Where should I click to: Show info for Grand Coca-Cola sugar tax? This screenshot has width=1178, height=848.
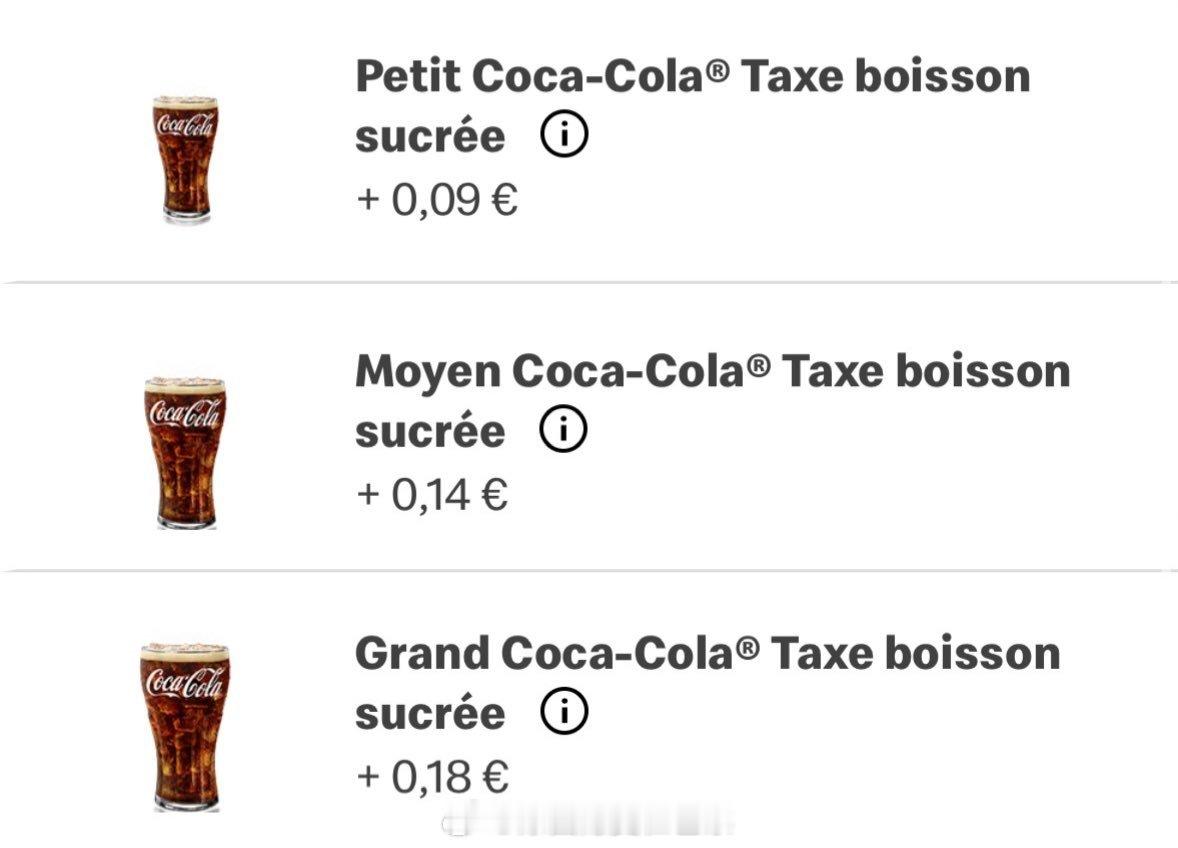pyautogui.click(x=564, y=713)
